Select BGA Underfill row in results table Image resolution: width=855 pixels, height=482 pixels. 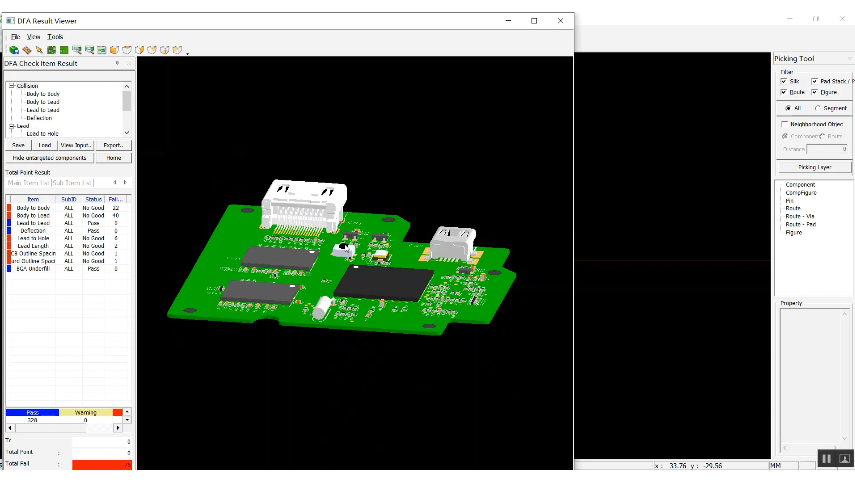coord(69,269)
